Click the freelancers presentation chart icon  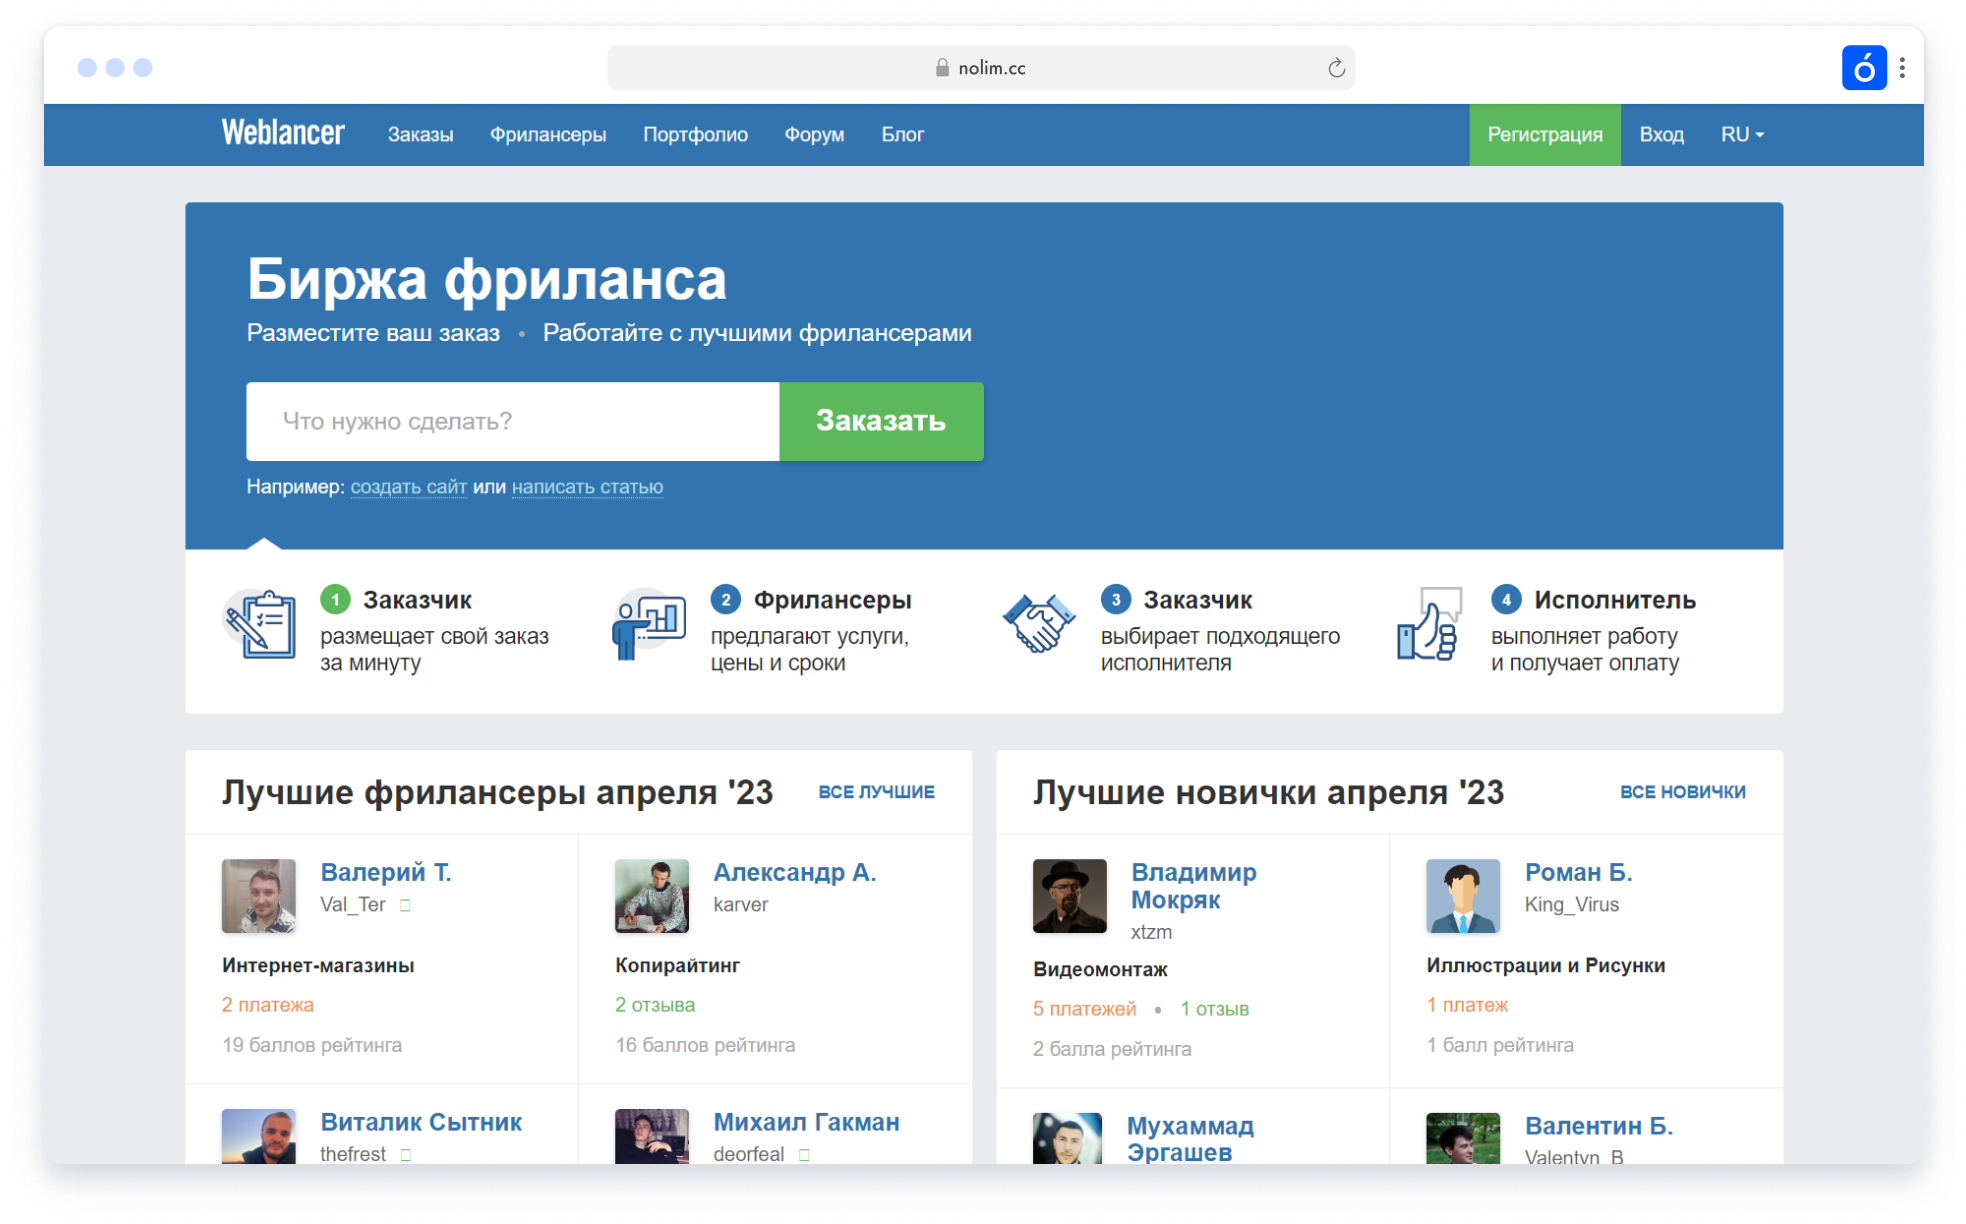coord(649,624)
